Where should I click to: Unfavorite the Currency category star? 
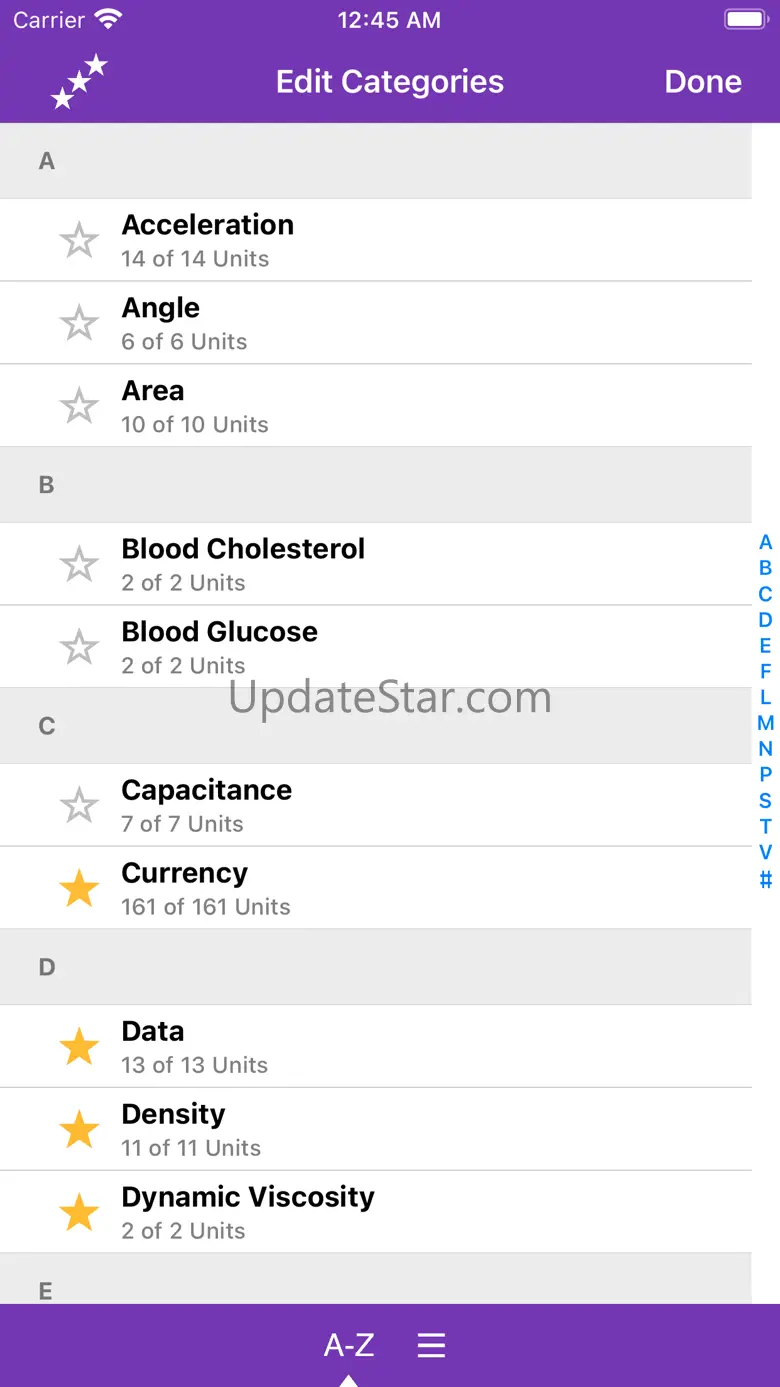[x=79, y=889]
